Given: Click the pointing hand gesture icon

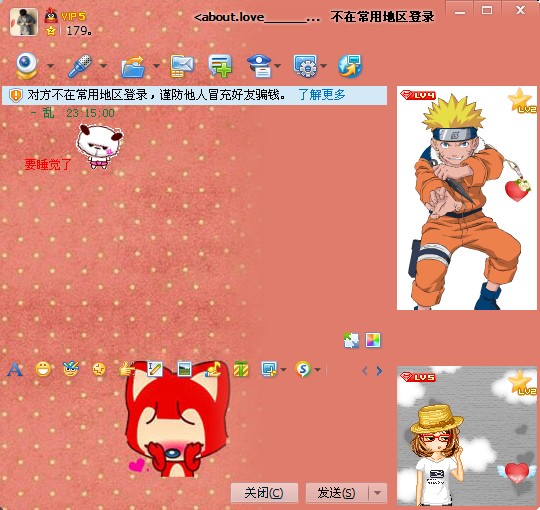Looking at the screenshot, I should [126, 369].
